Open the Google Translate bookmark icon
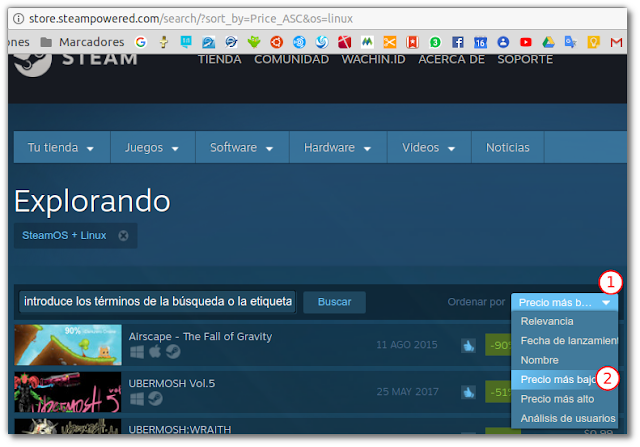Viewport: 640px width, 447px height. click(x=571, y=42)
